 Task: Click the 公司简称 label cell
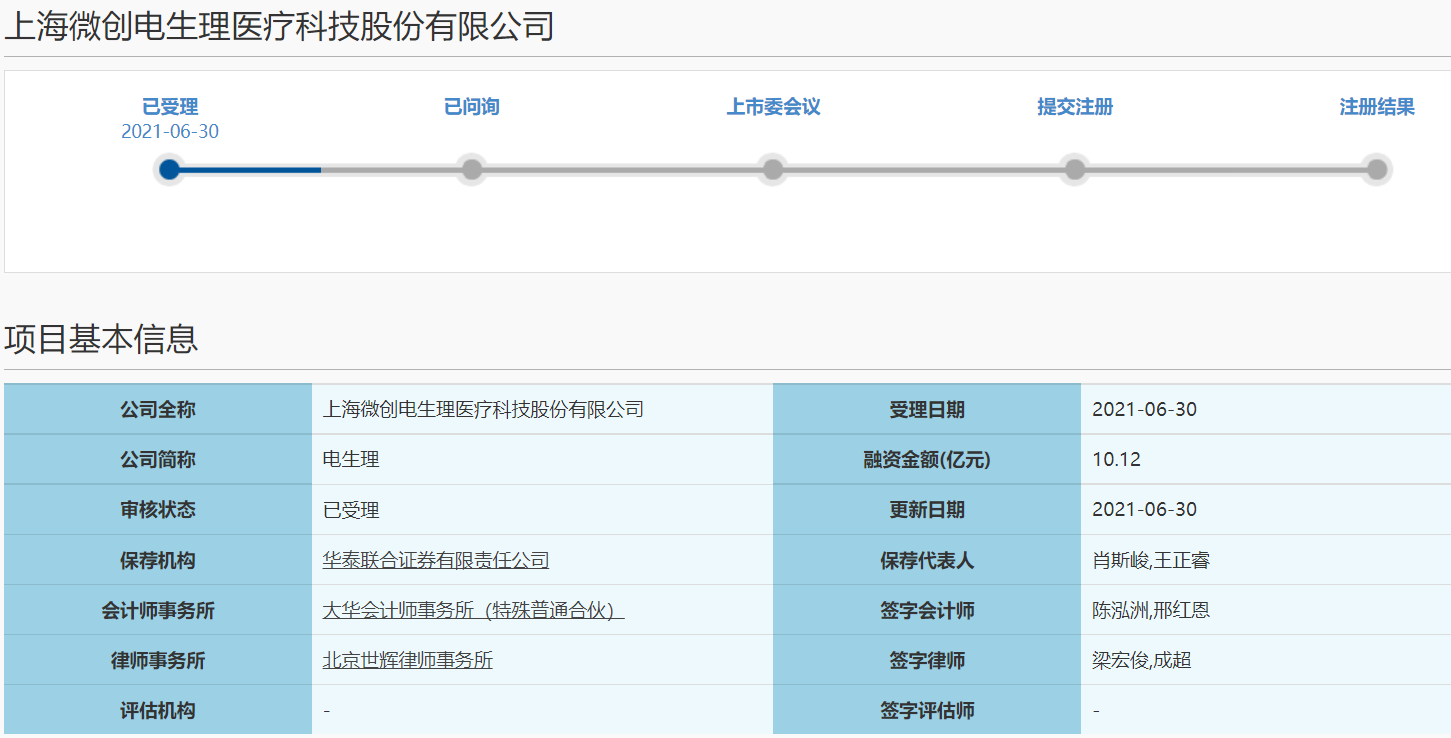[158, 460]
